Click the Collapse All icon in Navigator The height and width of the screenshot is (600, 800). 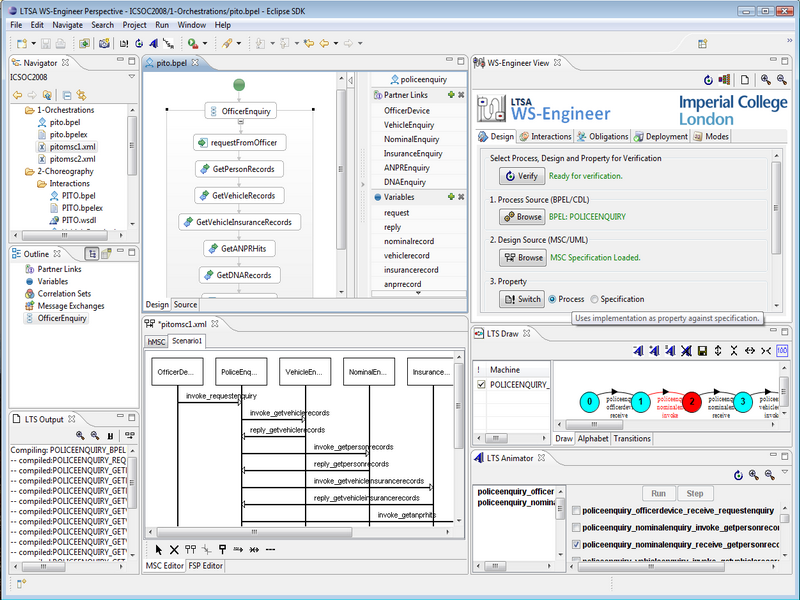coord(67,95)
